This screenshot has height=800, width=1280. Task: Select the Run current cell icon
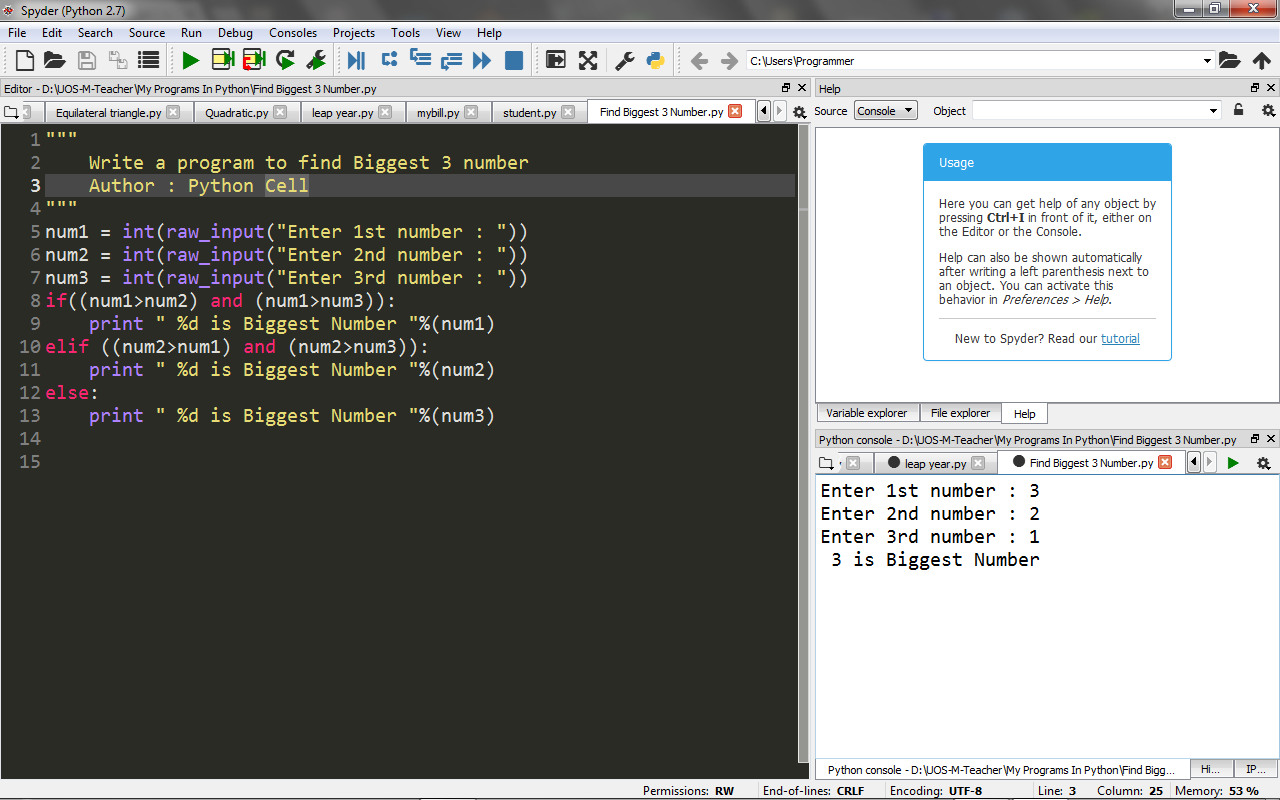pyautogui.click(x=223, y=60)
